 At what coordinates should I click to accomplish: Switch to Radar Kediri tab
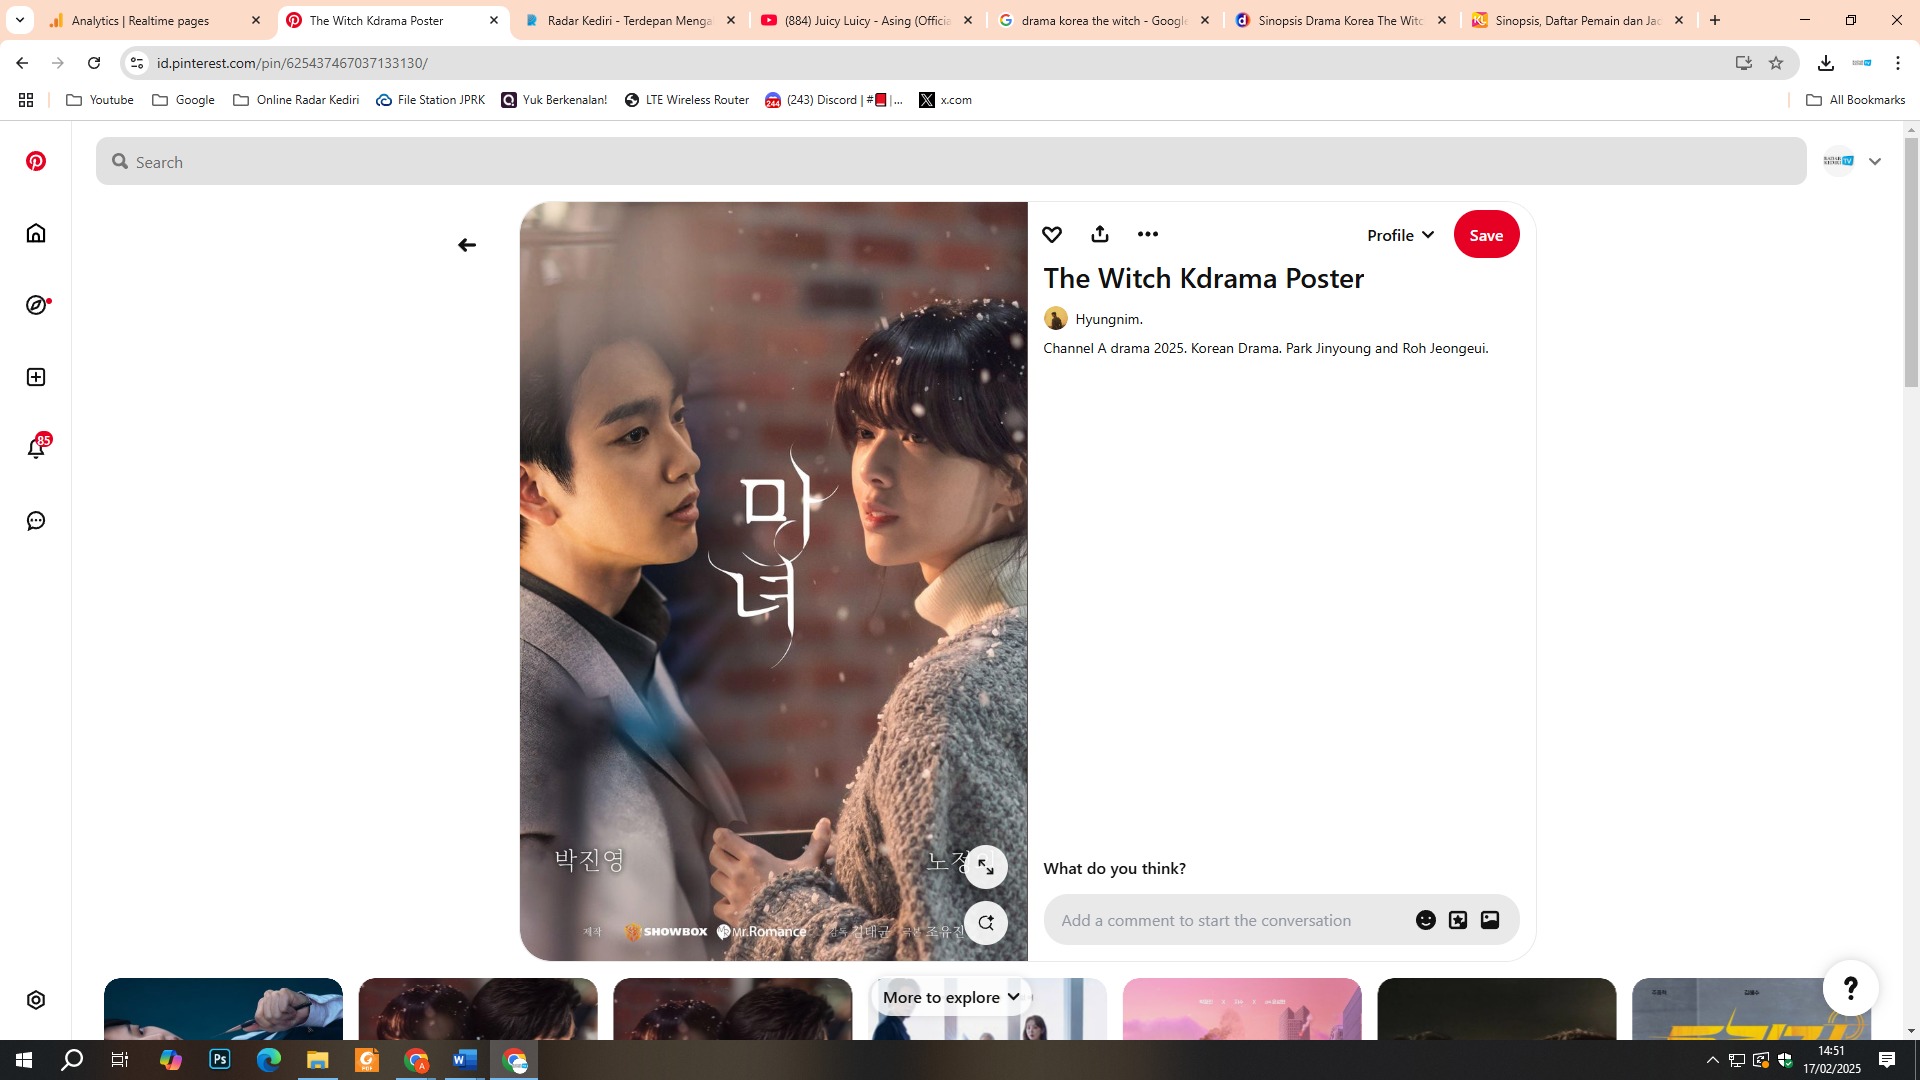coord(631,20)
